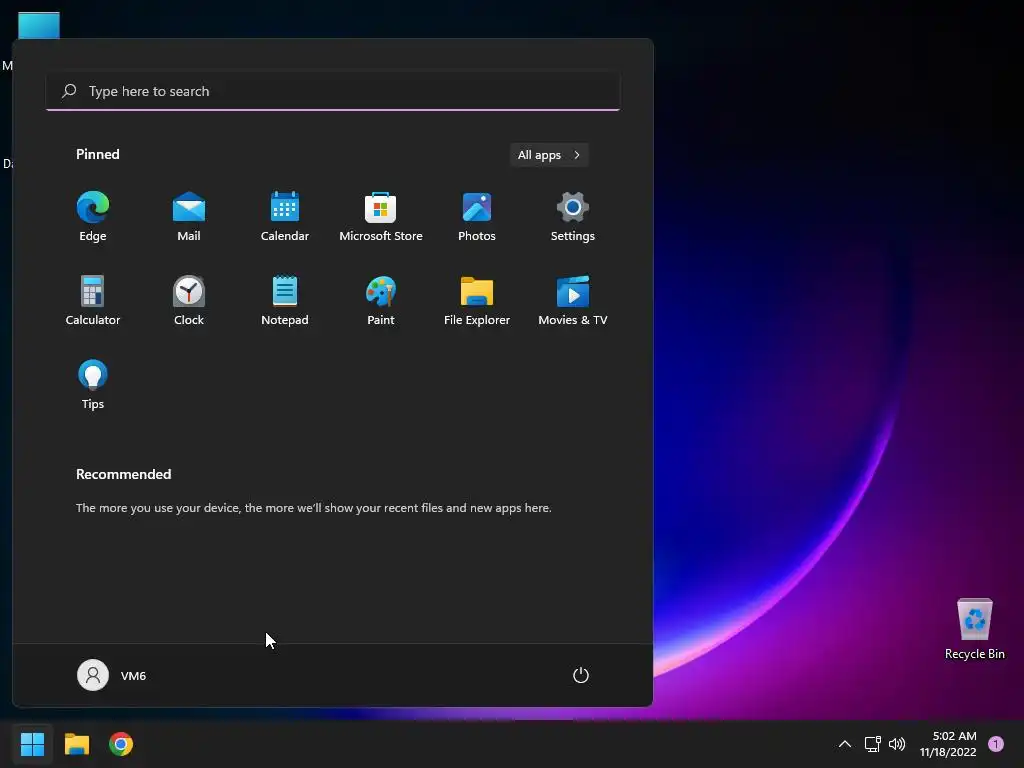Open the notification badge in taskbar corner
Viewport: 1024px width, 768px height.
pyautogui.click(x=996, y=744)
